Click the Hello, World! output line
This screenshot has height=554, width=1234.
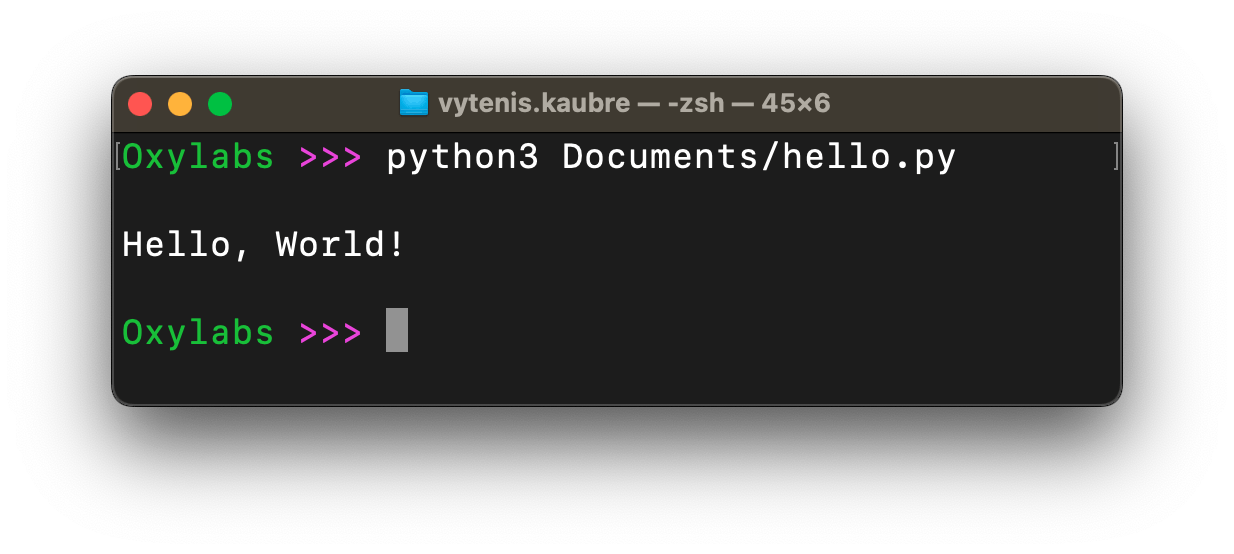click(264, 245)
